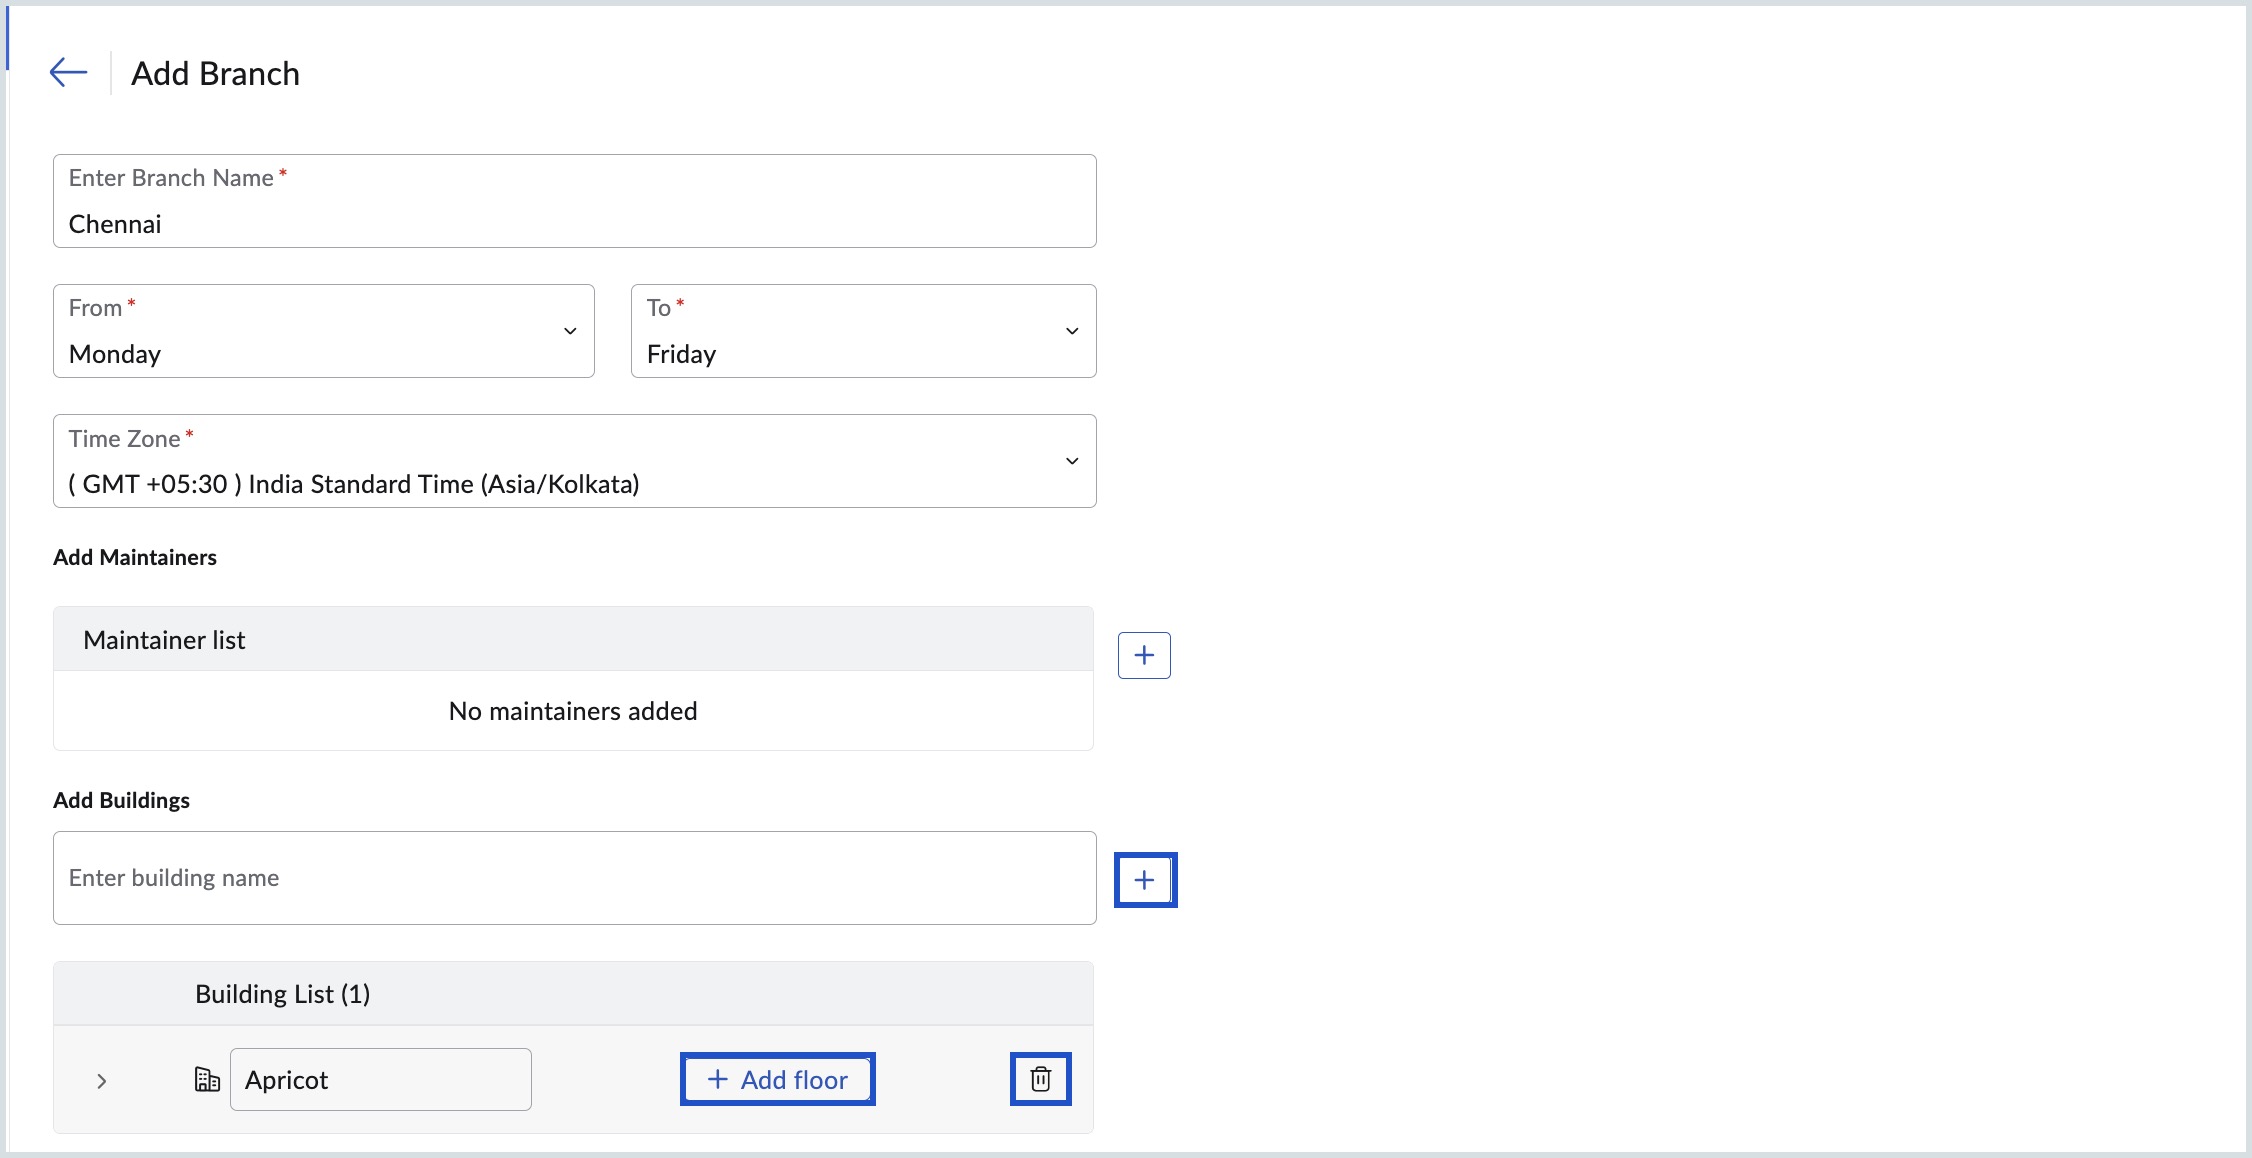2252x1158 pixels.
Task: Expand the Apricot building row
Action: 101,1081
